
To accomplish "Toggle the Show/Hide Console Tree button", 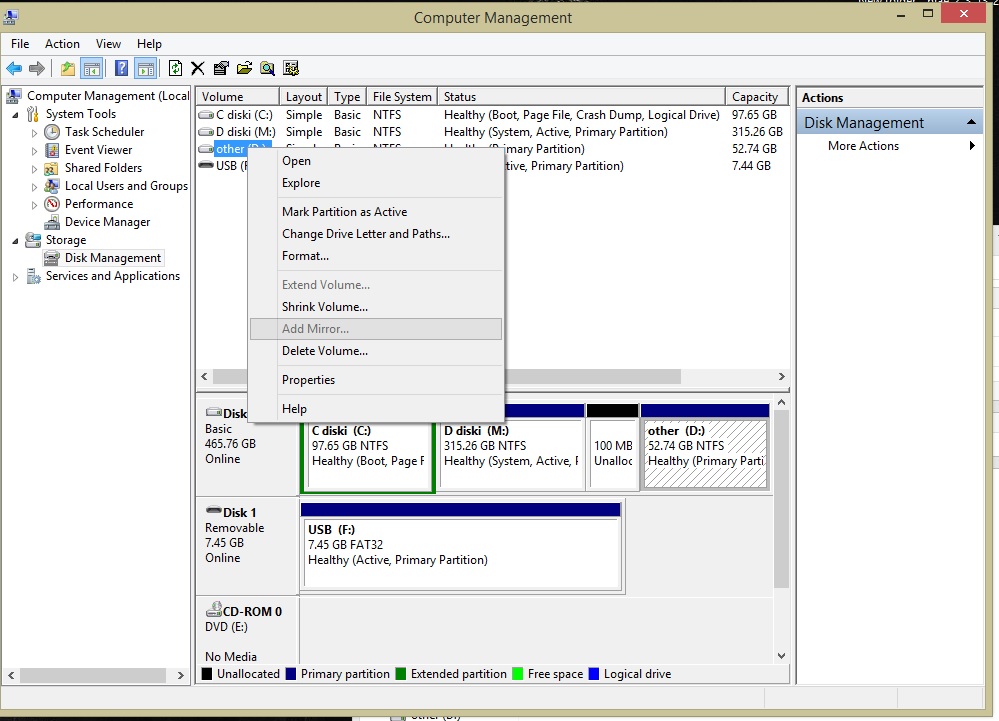I will click(x=91, y=68).
